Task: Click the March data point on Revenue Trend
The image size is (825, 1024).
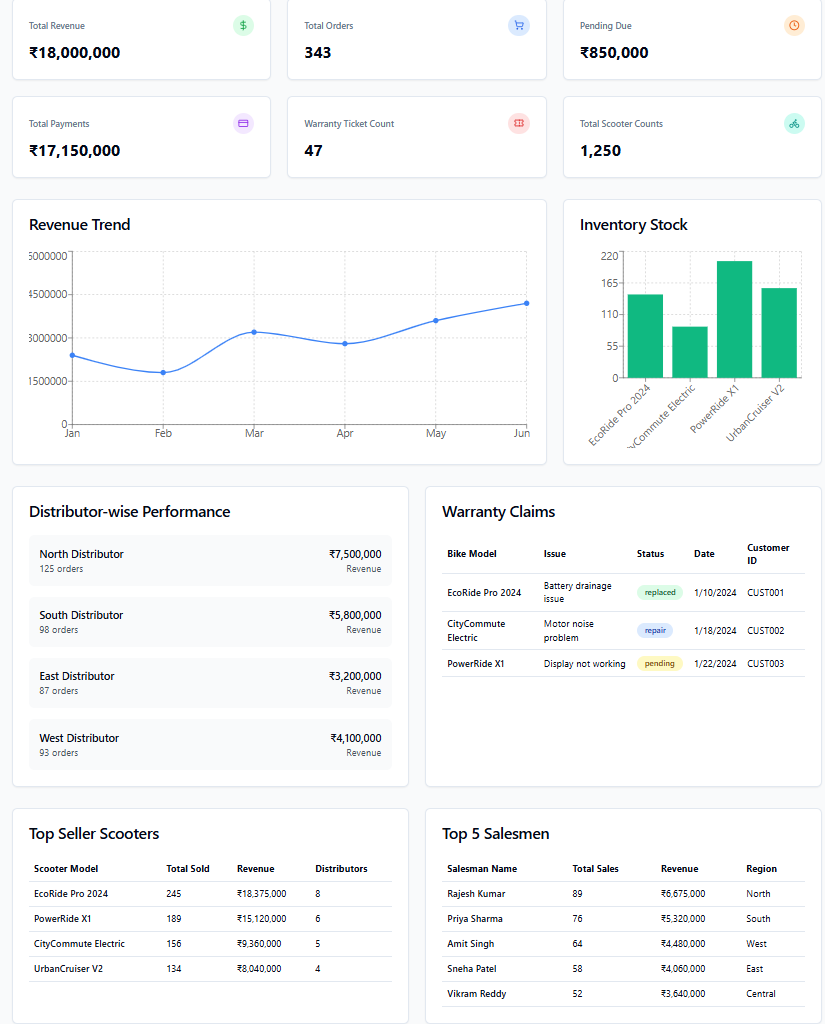Action: (x=254, y=332)
